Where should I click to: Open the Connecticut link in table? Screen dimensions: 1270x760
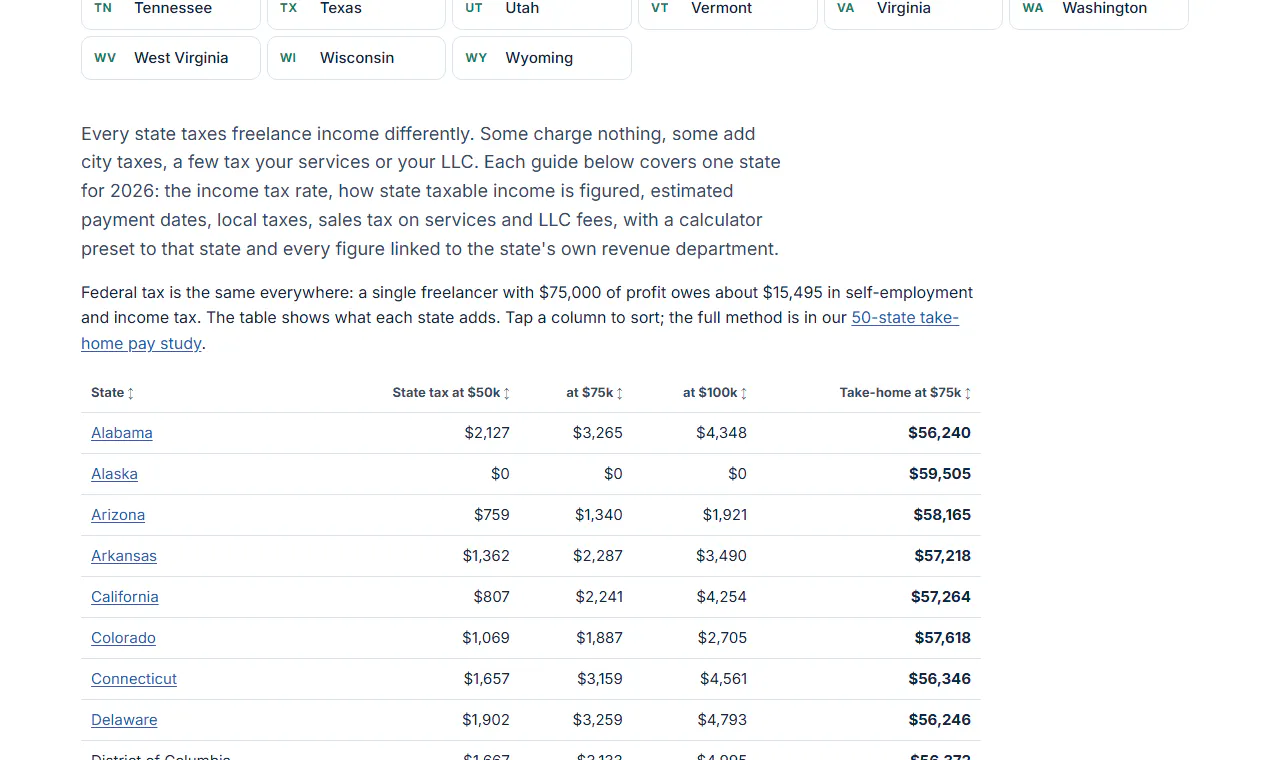(134, 679)
